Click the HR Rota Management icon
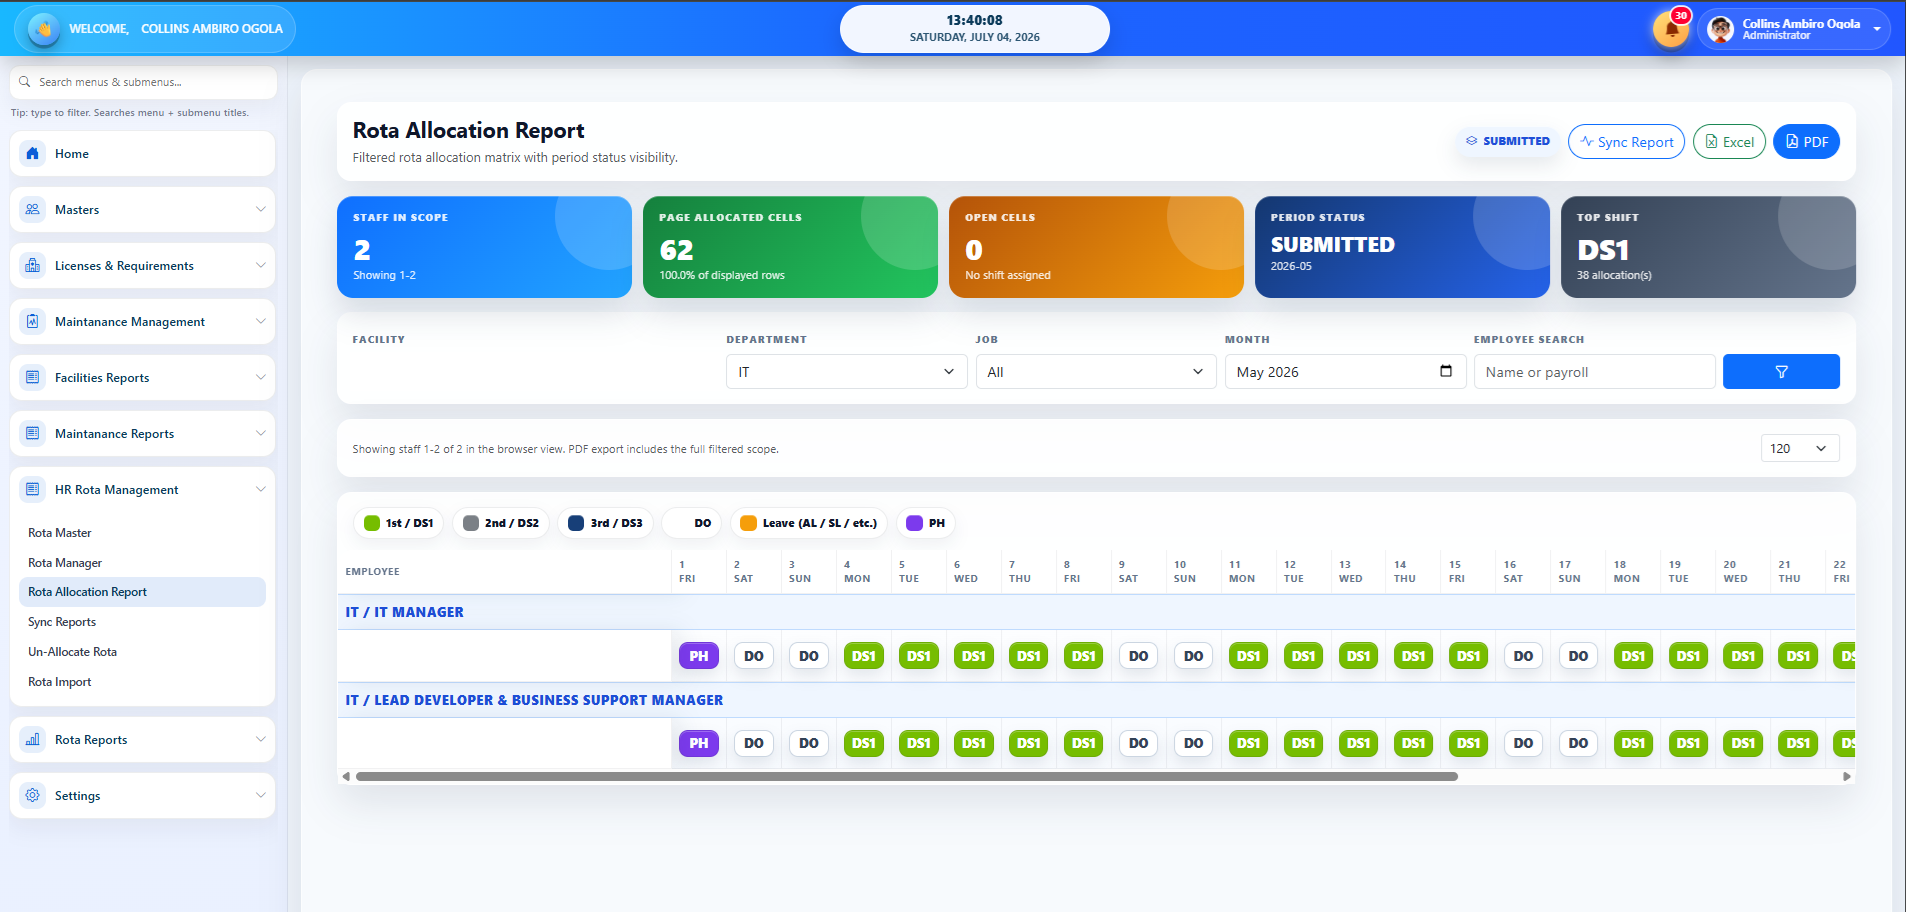This screenshot has height=912, width=1906. click(33, 490)
